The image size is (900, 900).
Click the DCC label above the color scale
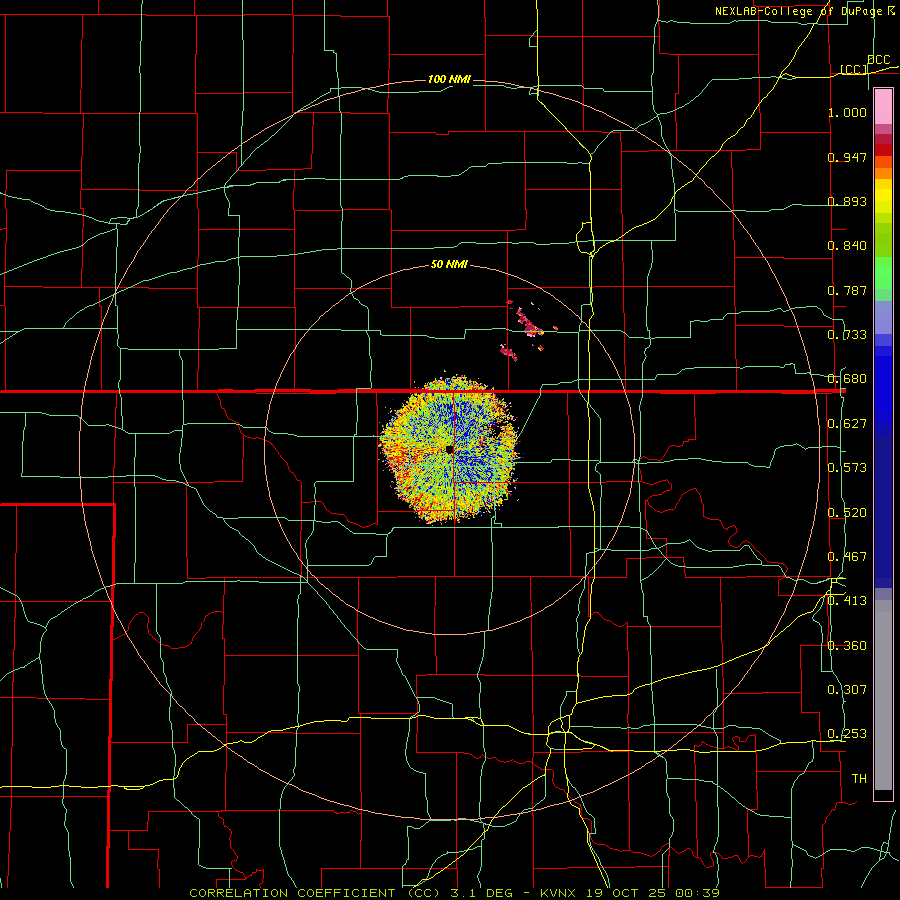click(878, 59)
